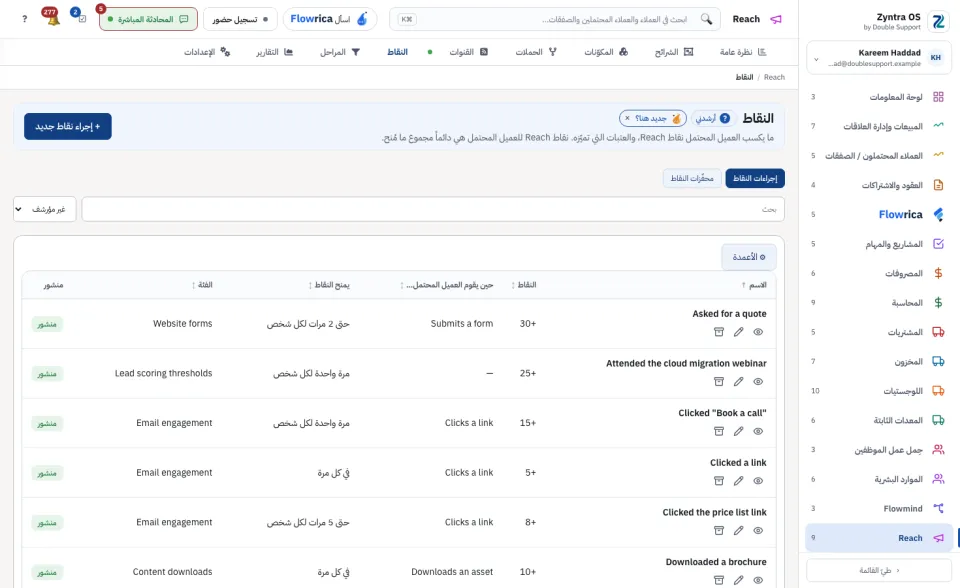Archive the "Asked for a quote" action
Image resolution: width=960 pixels, height=588 pixels.
tap(719, 332)
